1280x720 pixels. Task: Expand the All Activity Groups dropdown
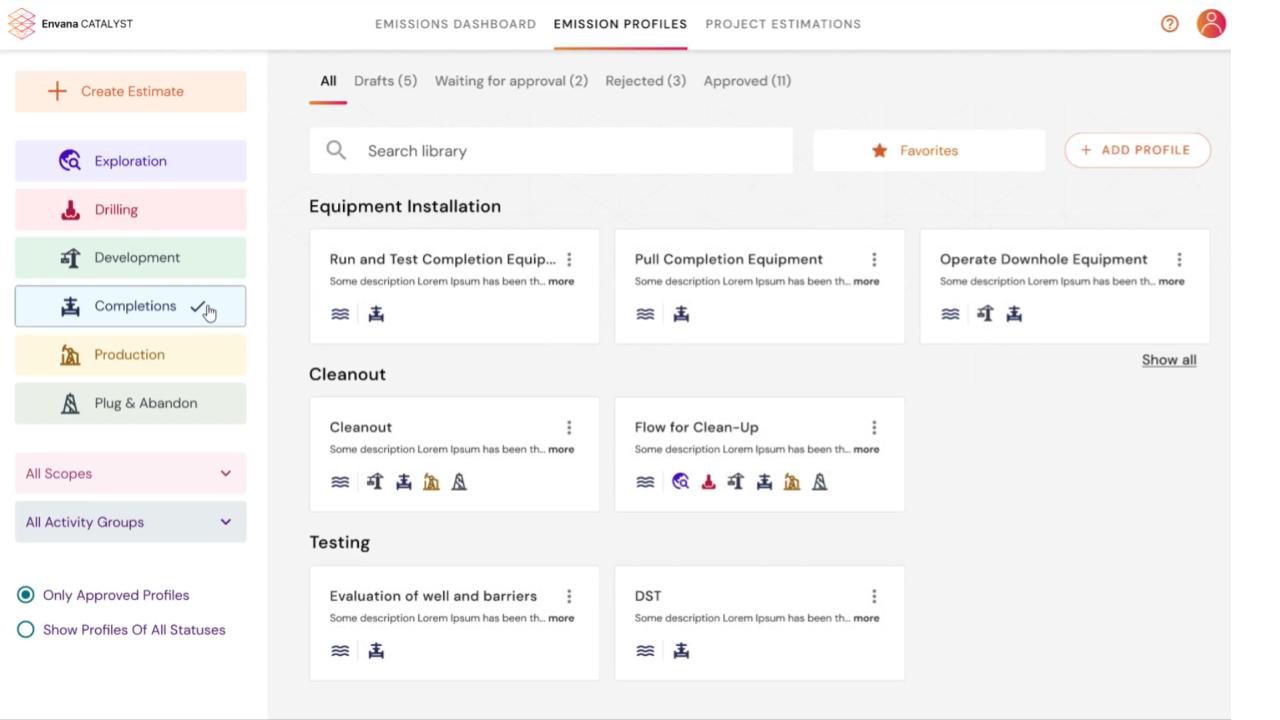(130, 521)
